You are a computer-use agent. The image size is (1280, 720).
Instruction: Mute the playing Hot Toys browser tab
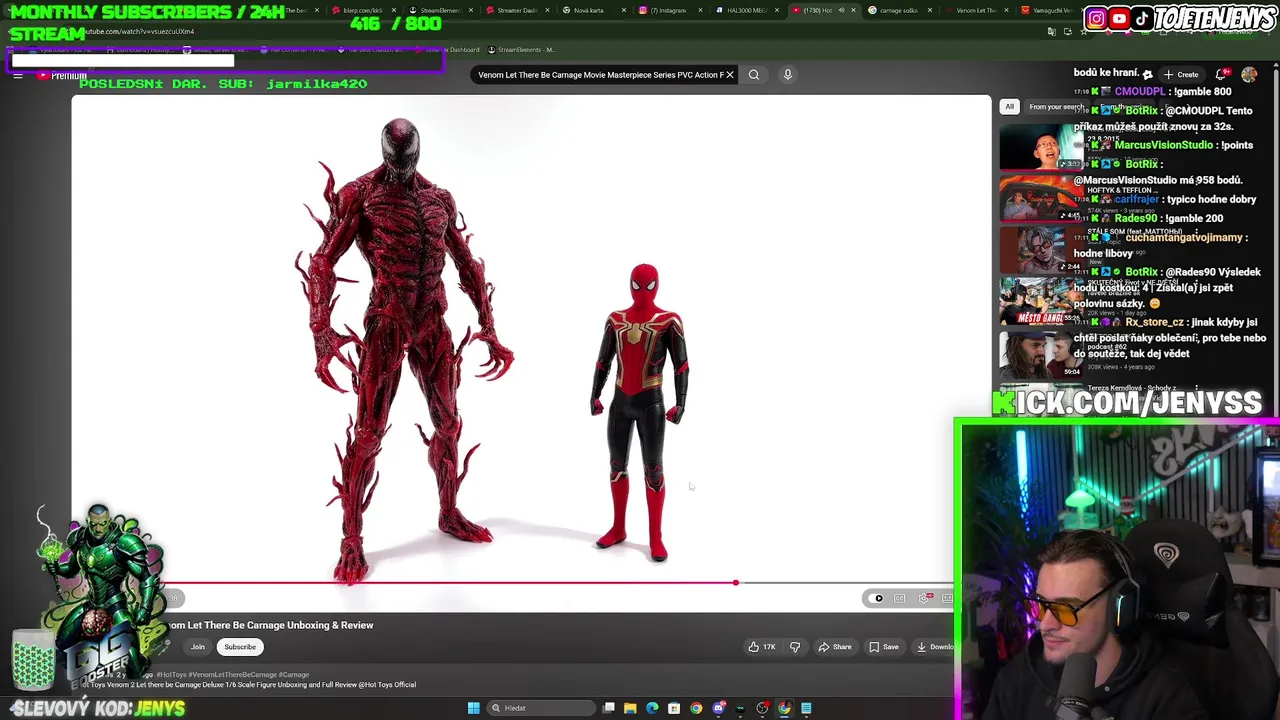(841, 10)
